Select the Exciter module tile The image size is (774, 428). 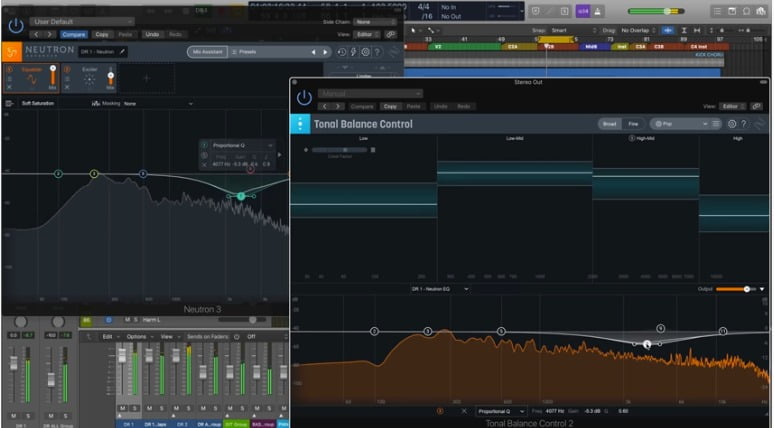[90, 78]
